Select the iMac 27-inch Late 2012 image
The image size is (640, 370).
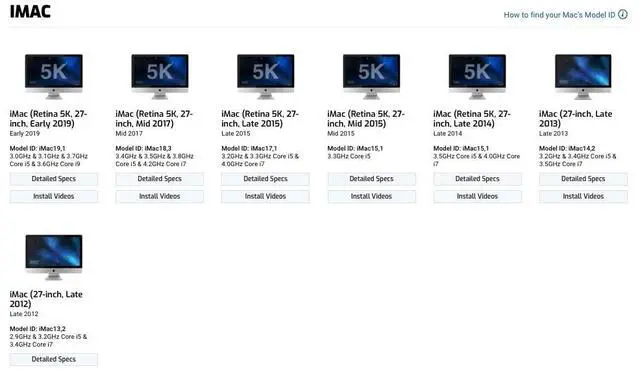[54, 257]
